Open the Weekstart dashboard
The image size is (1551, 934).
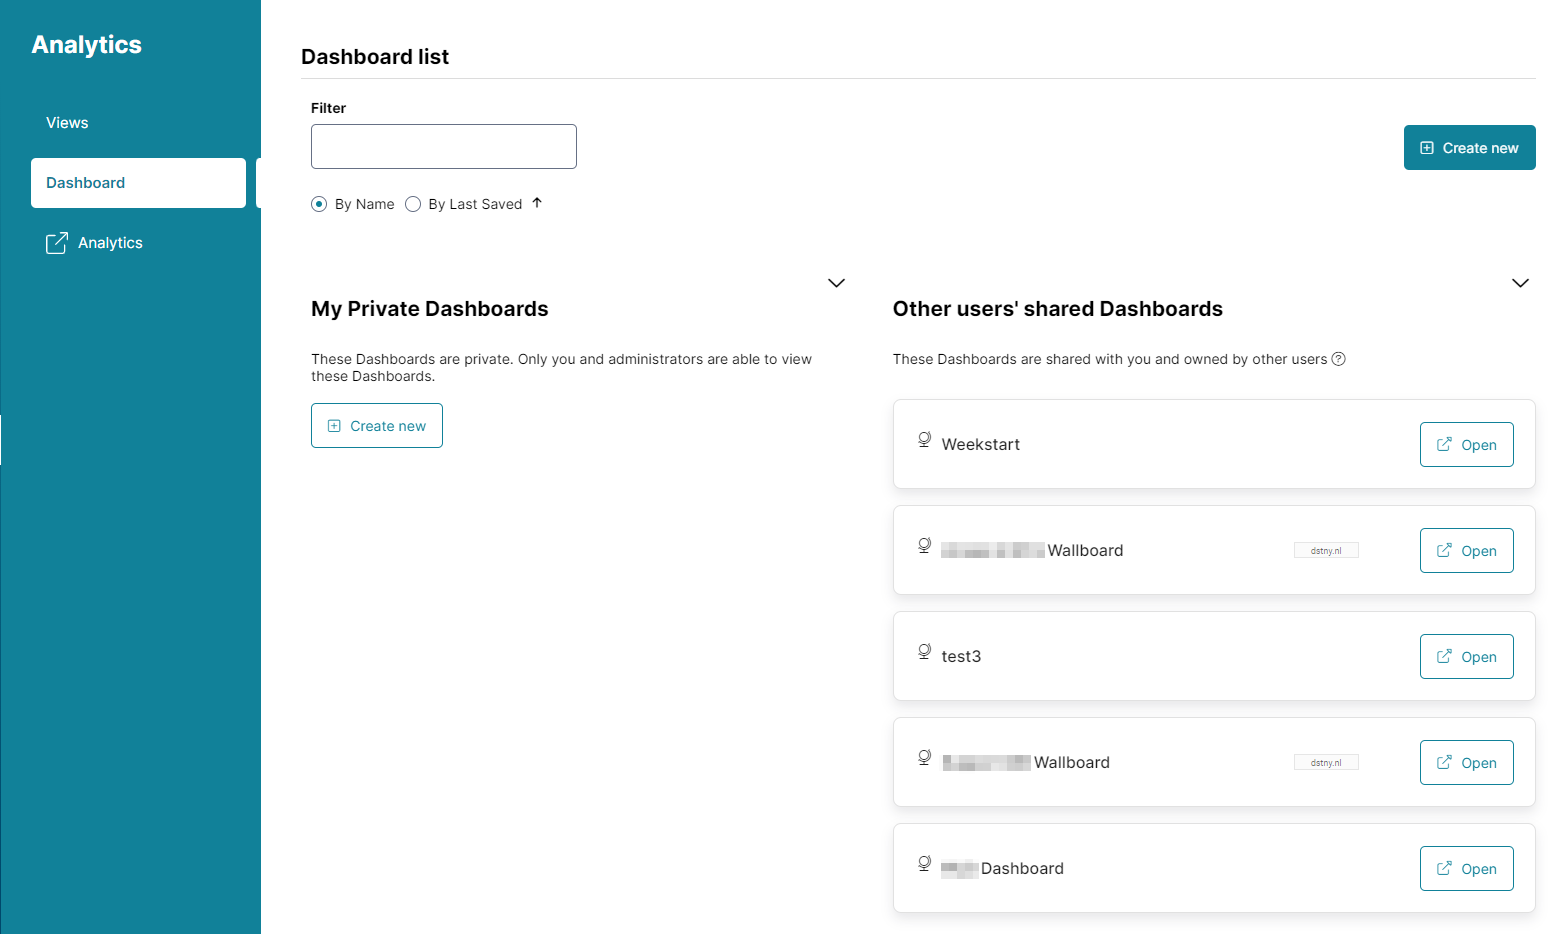(1466, 445)
